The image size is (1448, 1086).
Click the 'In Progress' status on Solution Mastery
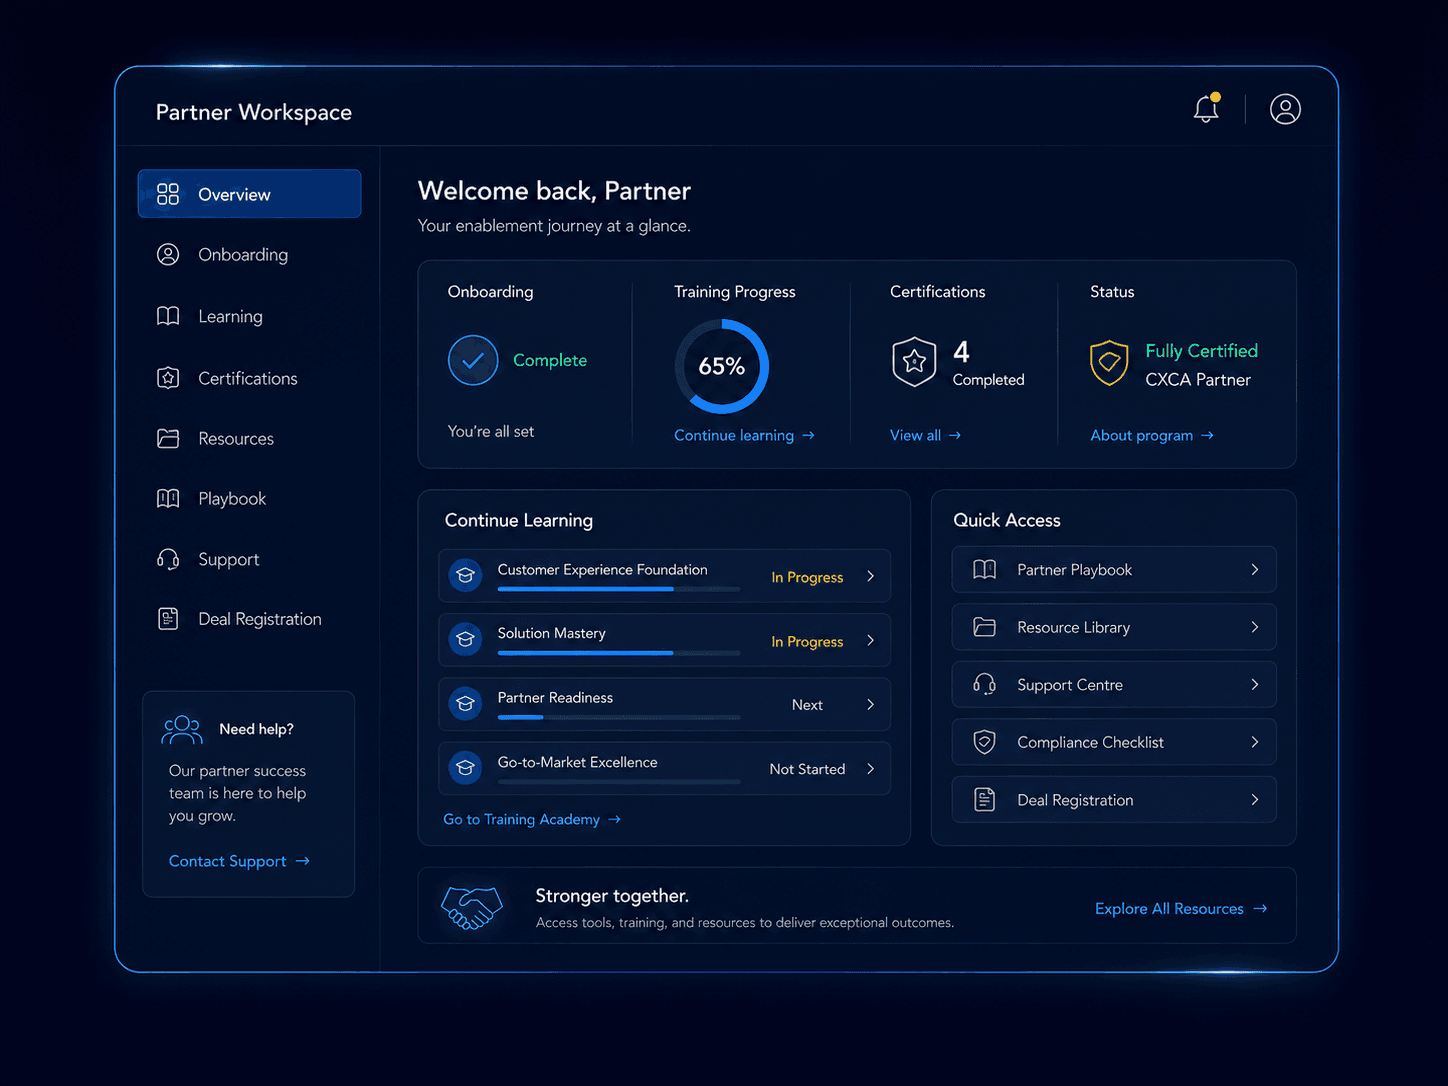(x=807, y=641)
